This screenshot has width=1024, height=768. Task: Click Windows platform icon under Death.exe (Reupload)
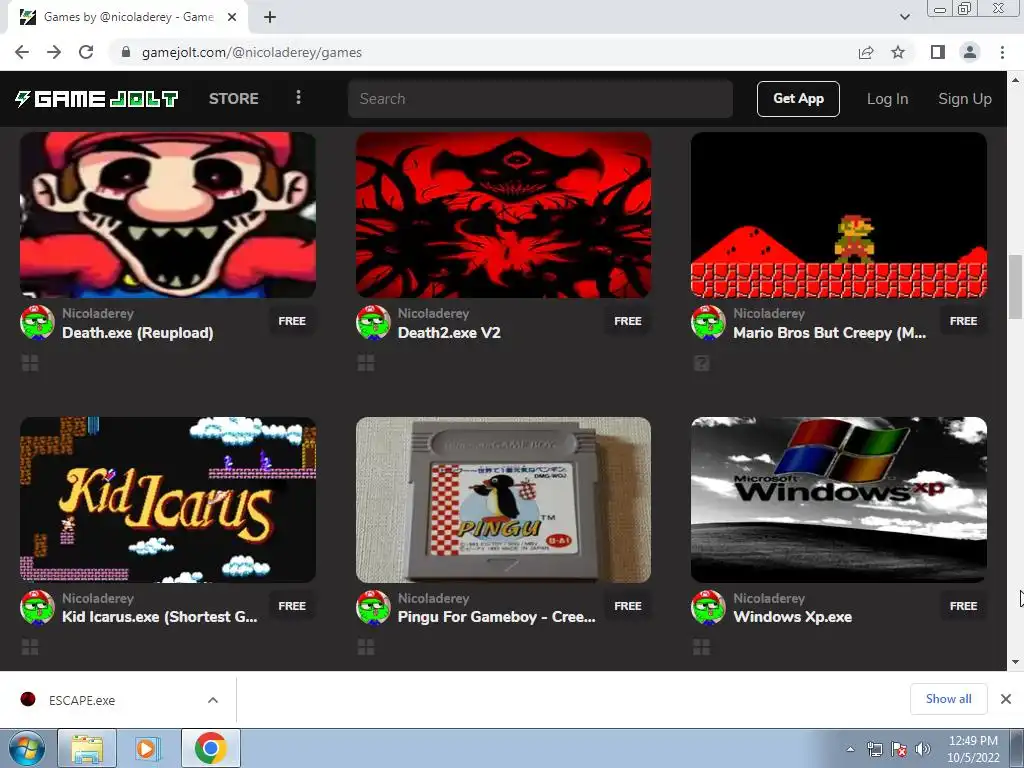(30, 363)
